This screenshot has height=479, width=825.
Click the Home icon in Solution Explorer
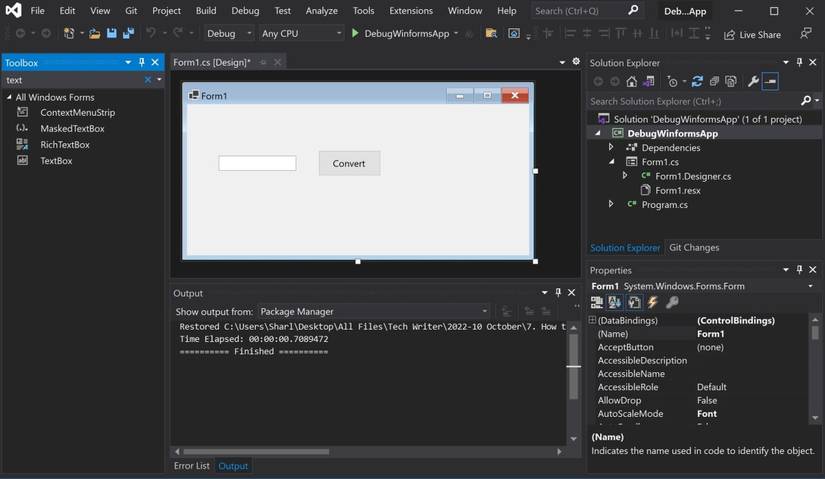click(x=631, y=82)
